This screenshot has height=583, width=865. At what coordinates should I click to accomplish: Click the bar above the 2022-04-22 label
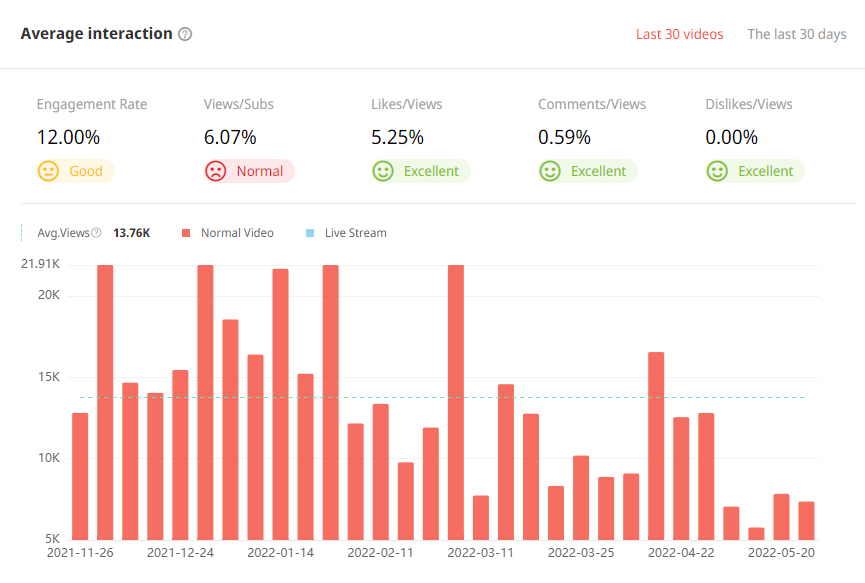coord(681,478)
